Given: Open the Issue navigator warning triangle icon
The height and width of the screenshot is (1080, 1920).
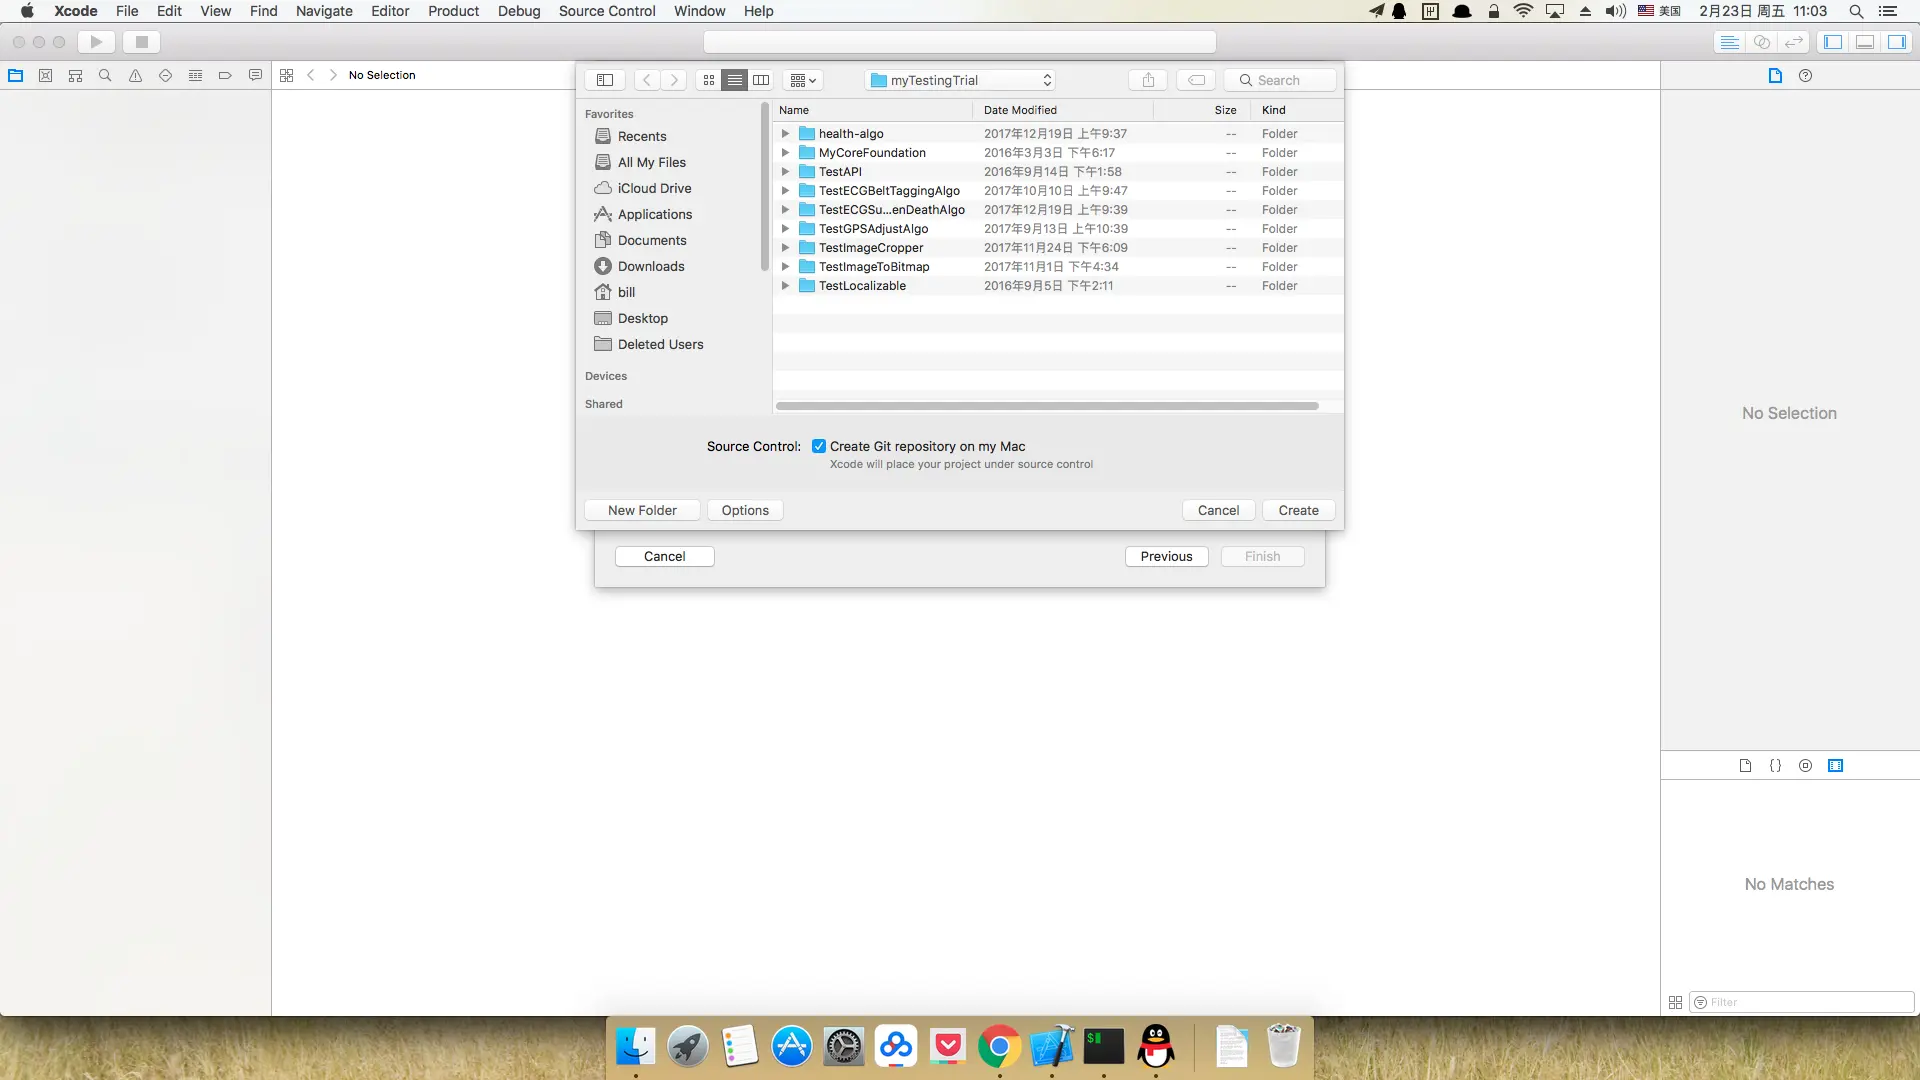Looking at the screenshot, I should click(x=135, y=75).
